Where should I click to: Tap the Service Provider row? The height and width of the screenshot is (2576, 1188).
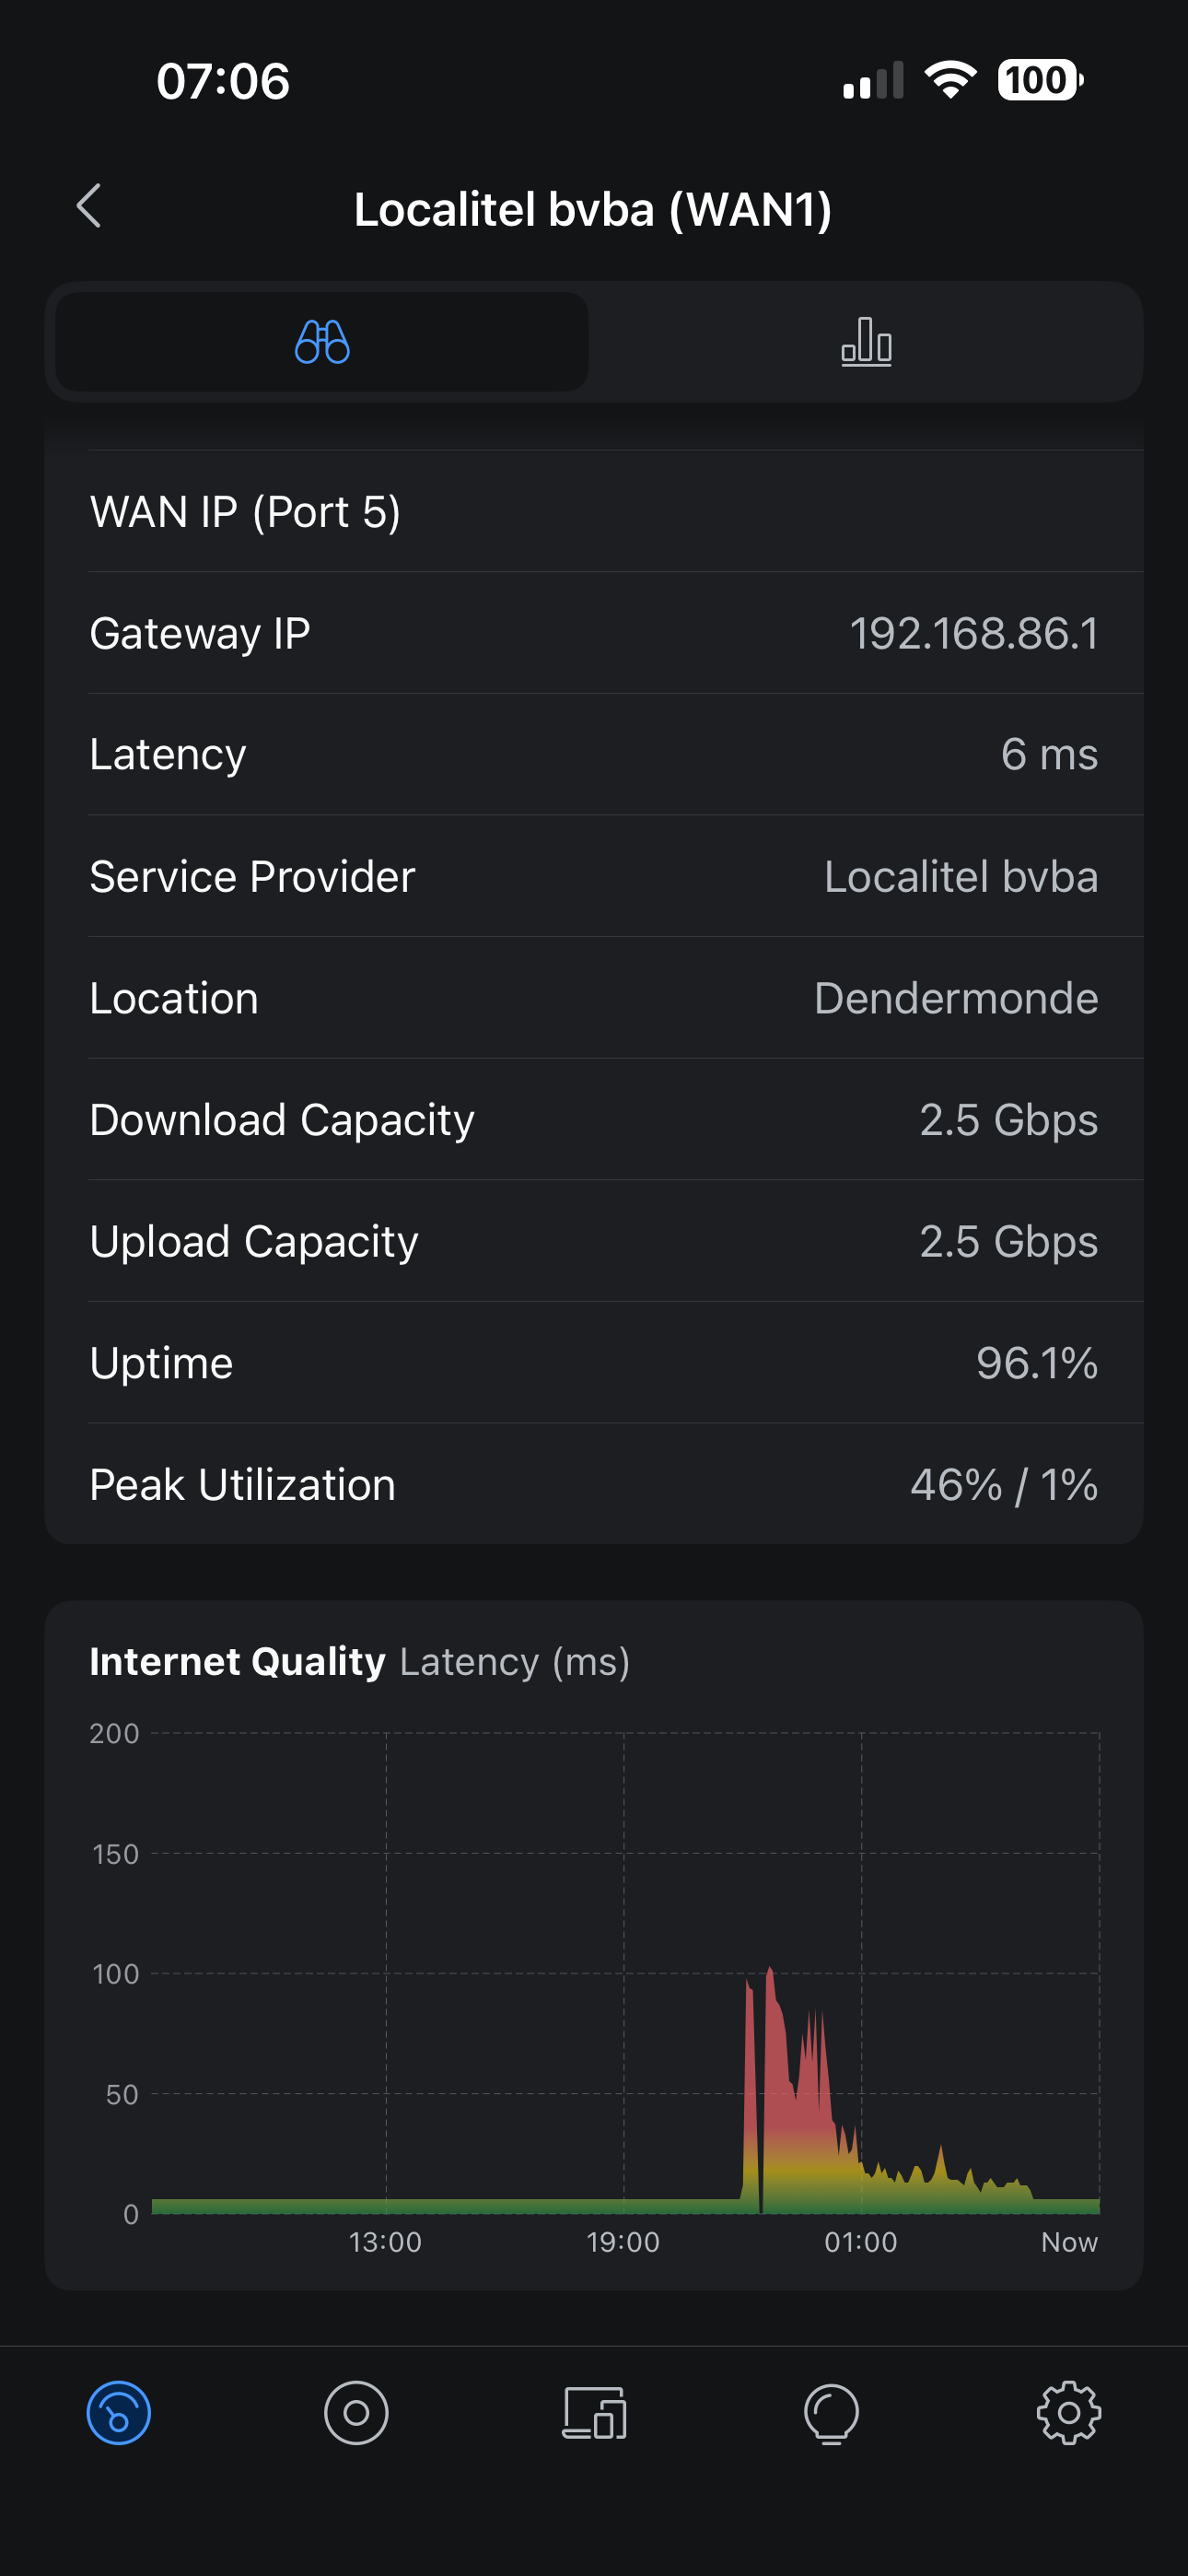pyautogui.click(x=594, y=877)
